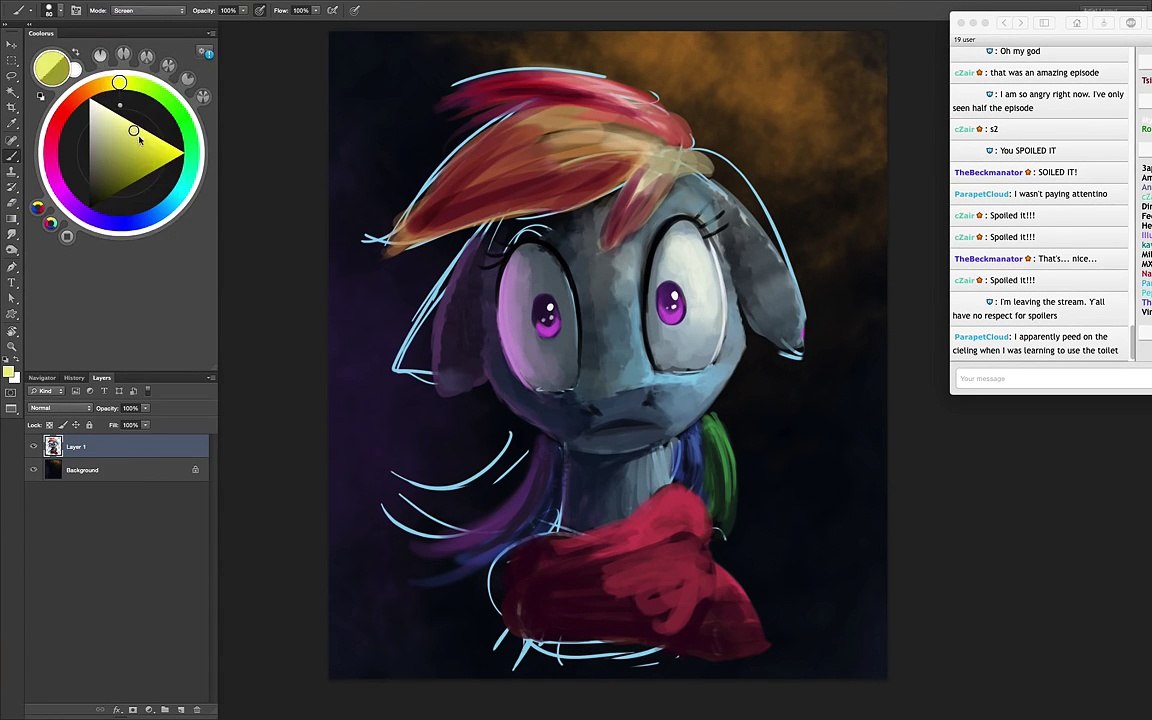Switch to the History tab
1152x720 pixels.
[x=73, y=378]
